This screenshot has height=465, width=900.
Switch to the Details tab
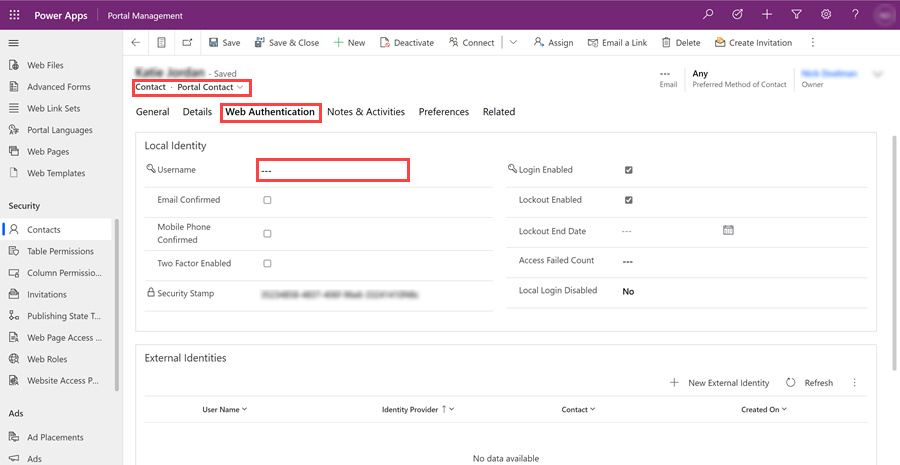197,112
